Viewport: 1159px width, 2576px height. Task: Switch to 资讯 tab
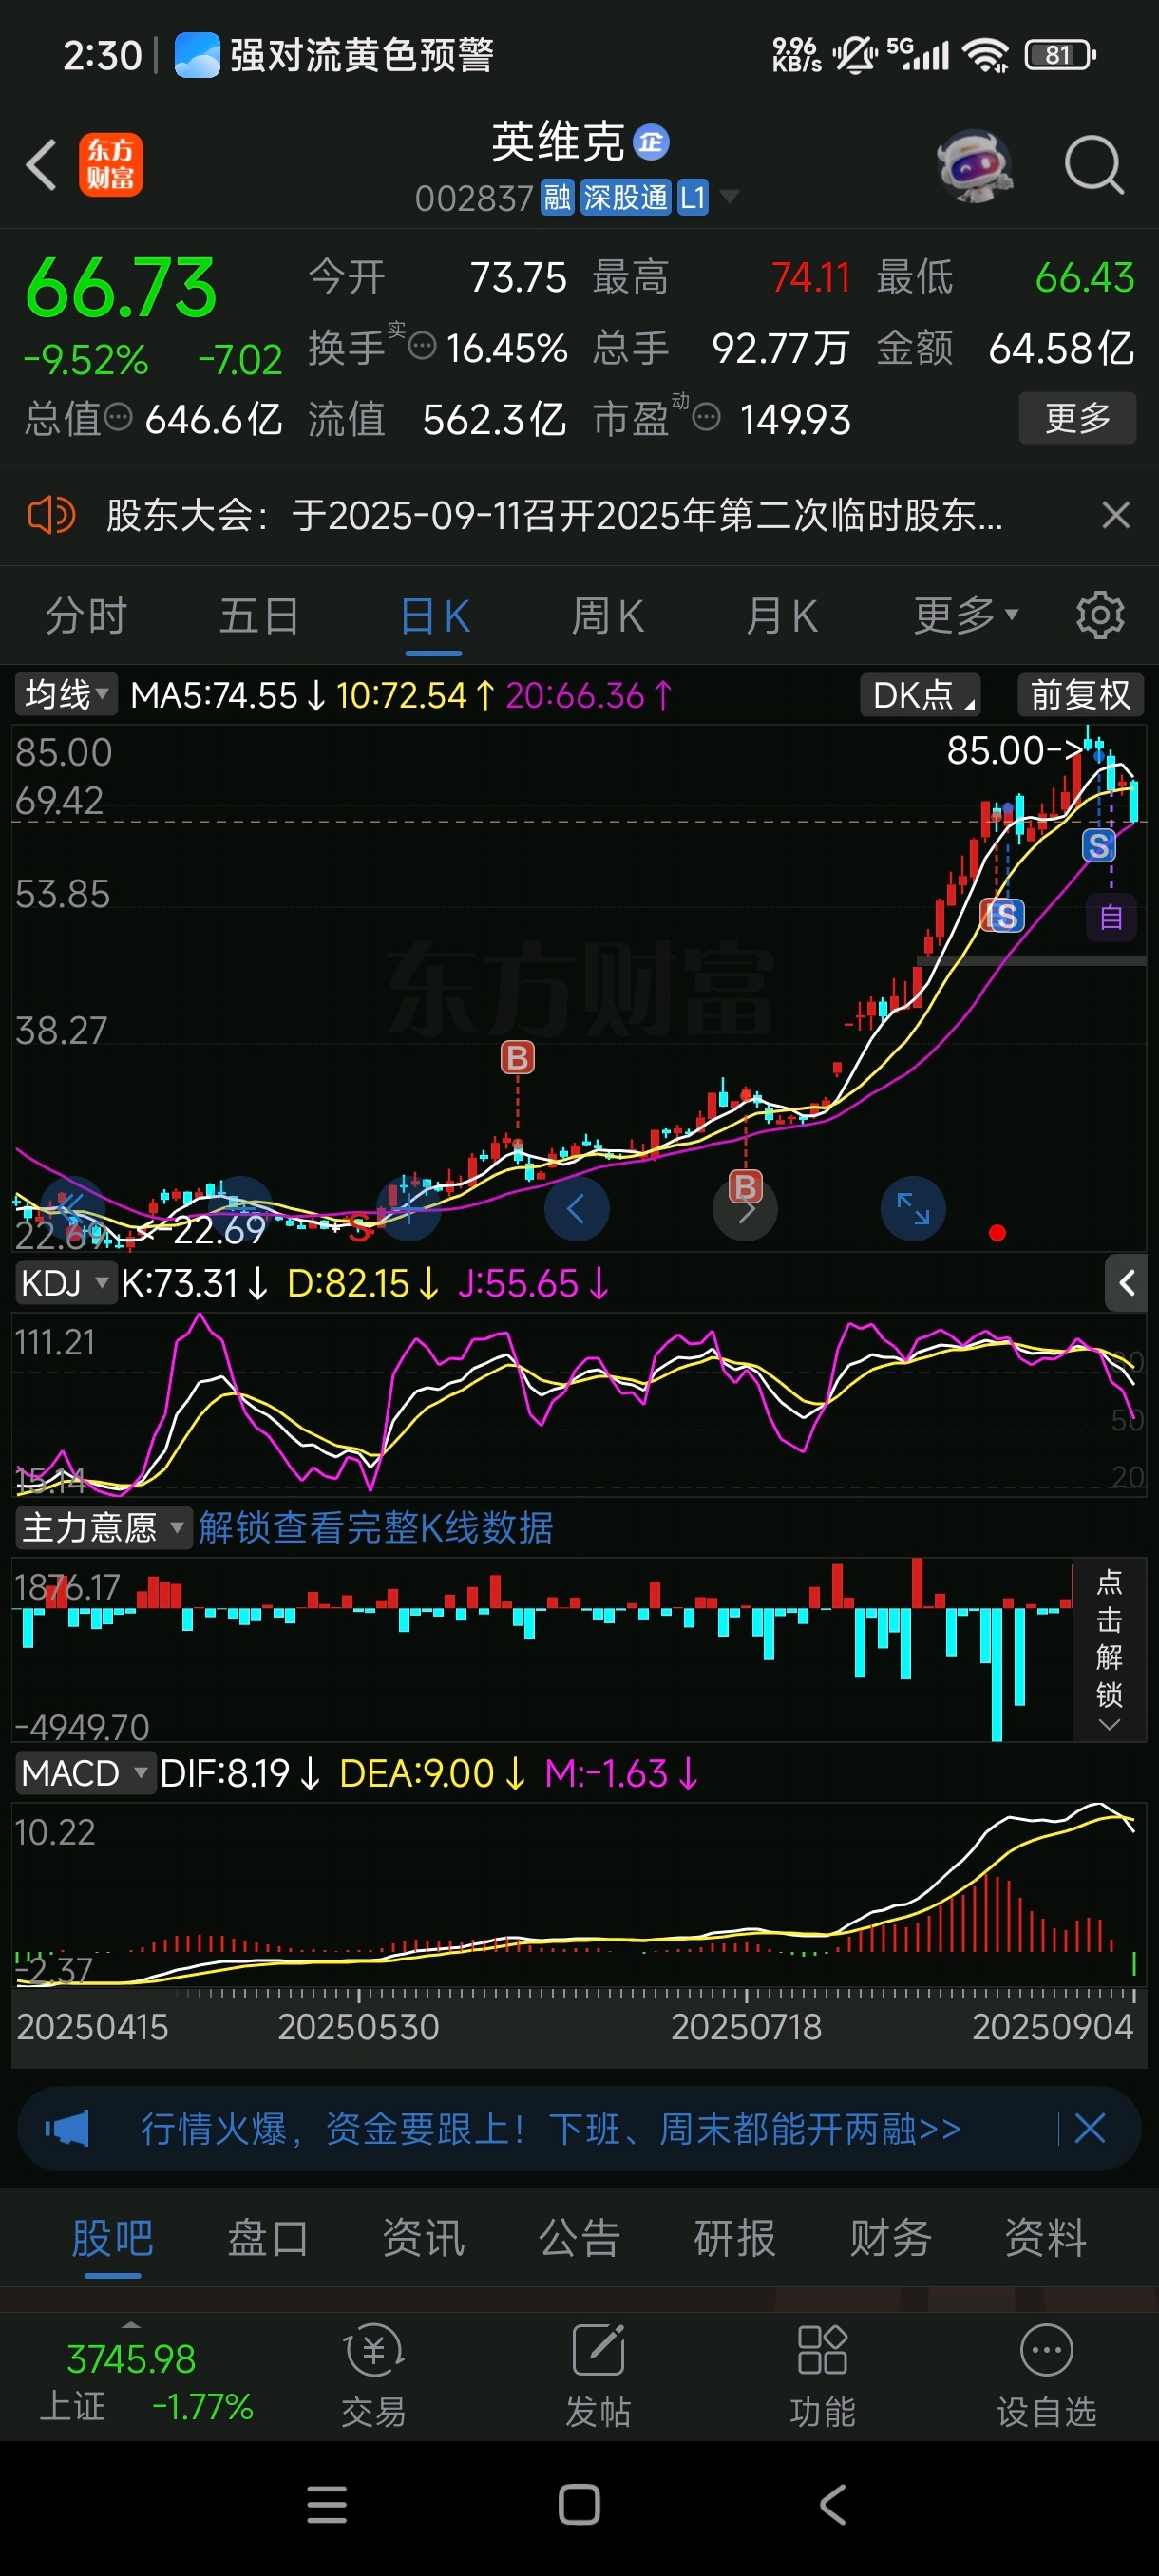[x=424, y=2238]
